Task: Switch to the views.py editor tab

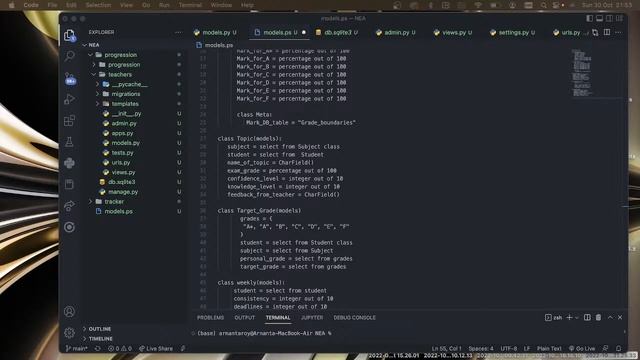Action: pyautogui.click(x=453, y=32)
